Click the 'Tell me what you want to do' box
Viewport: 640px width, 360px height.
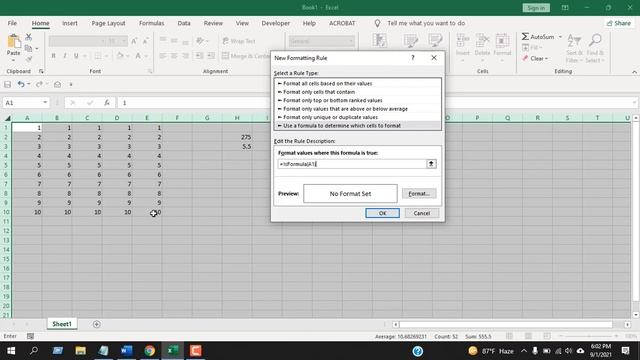coord(426,23)
